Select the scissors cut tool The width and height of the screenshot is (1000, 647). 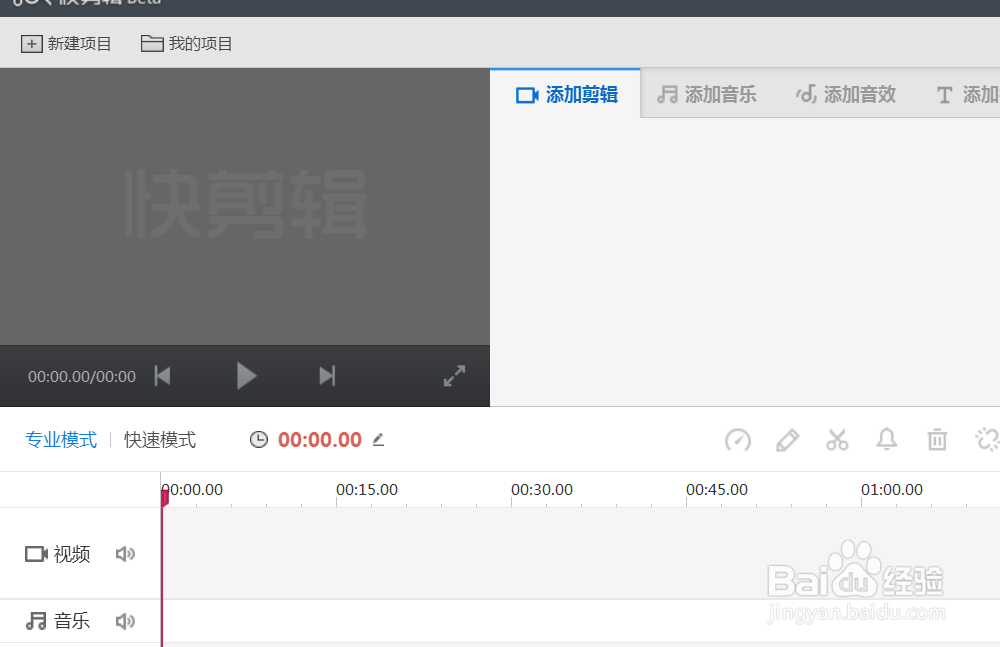837,440
